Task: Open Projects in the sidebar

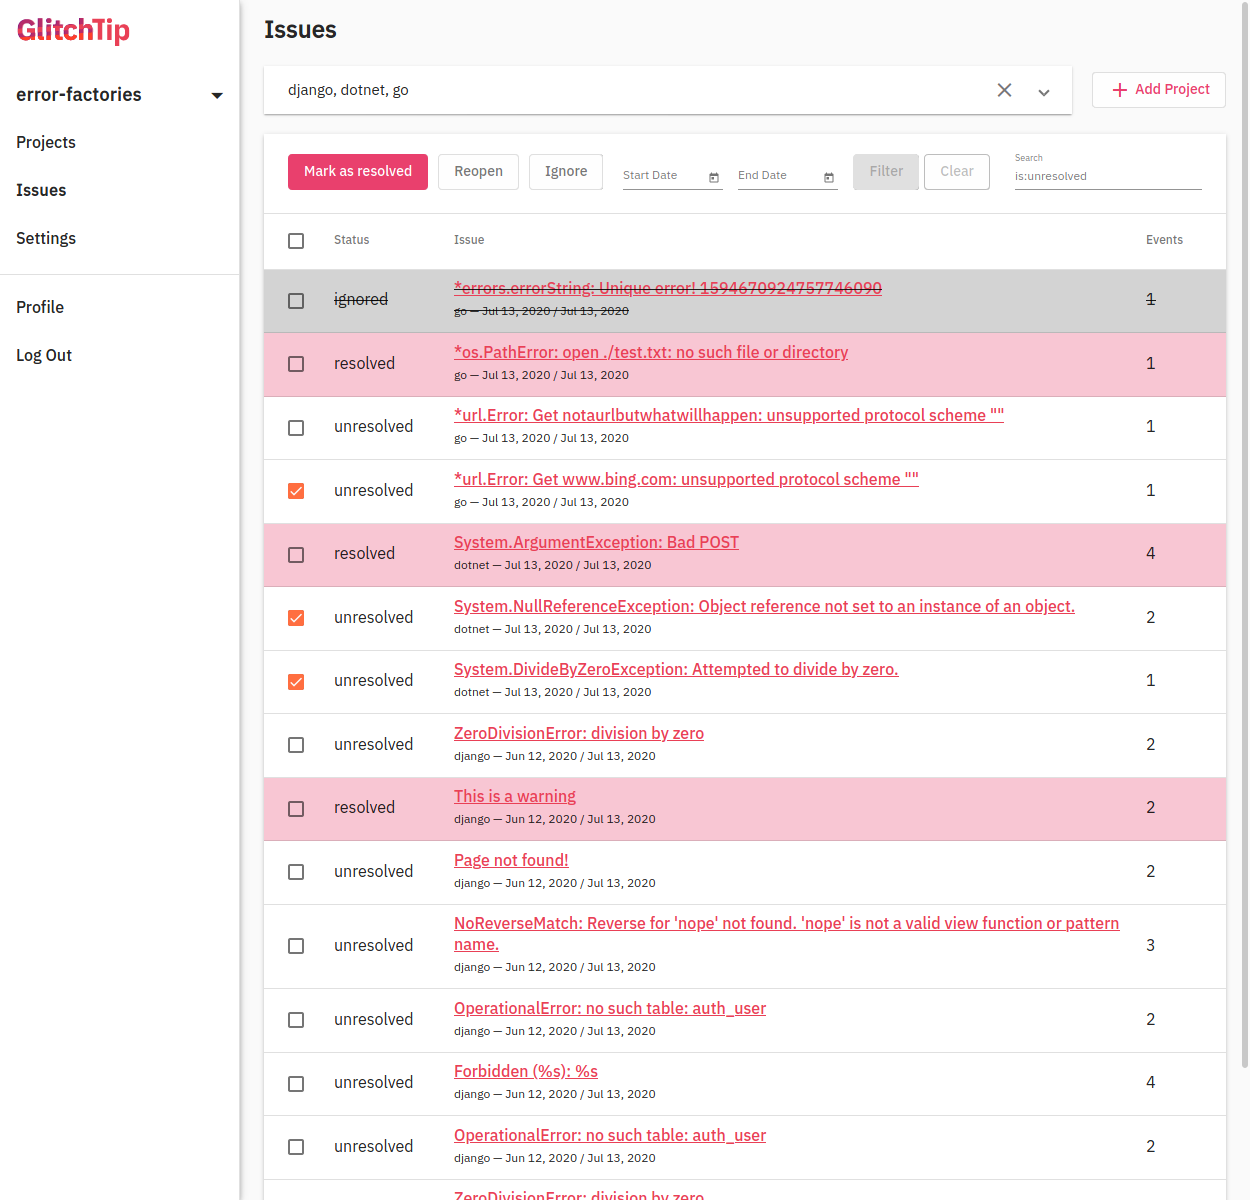Action: 46,142
